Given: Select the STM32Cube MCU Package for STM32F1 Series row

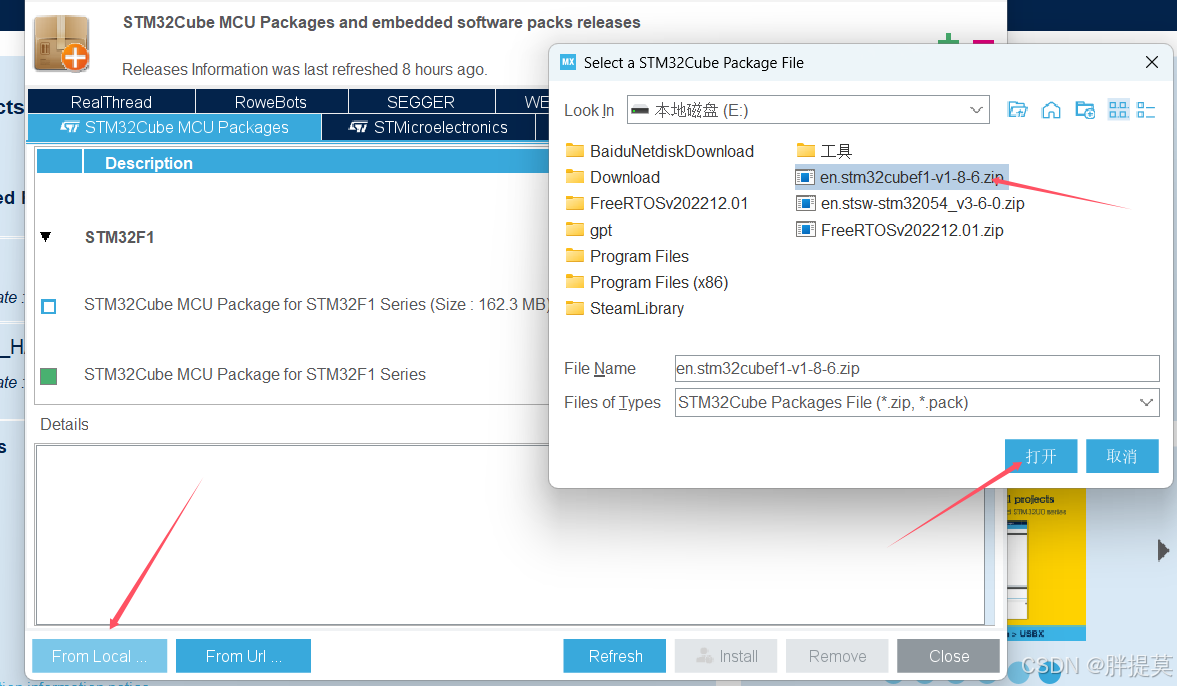Looking at the screenshot, I should click(x=255, y=375).
